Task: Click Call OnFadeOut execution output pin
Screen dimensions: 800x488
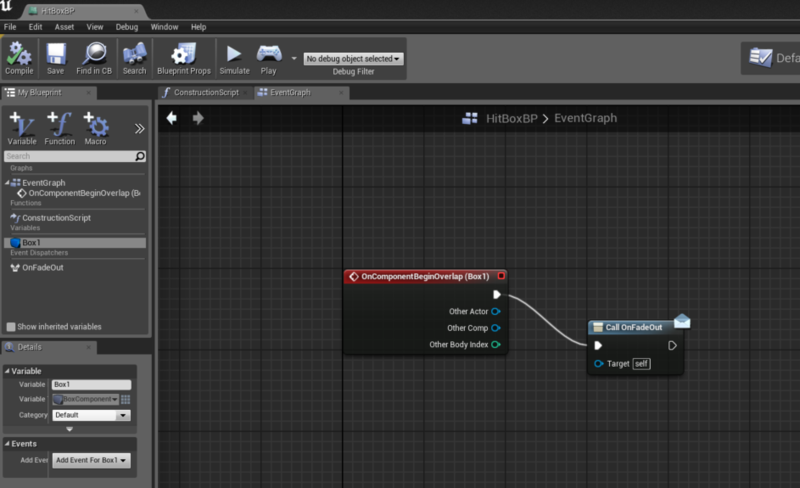Action: [672, 346]
